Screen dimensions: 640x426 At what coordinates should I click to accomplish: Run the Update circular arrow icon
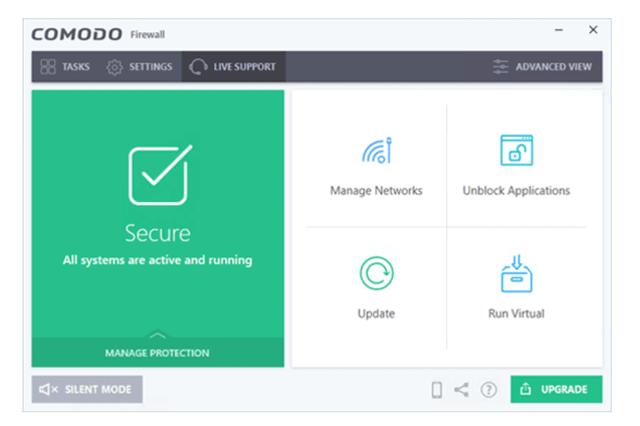click(x=376, y=274)
